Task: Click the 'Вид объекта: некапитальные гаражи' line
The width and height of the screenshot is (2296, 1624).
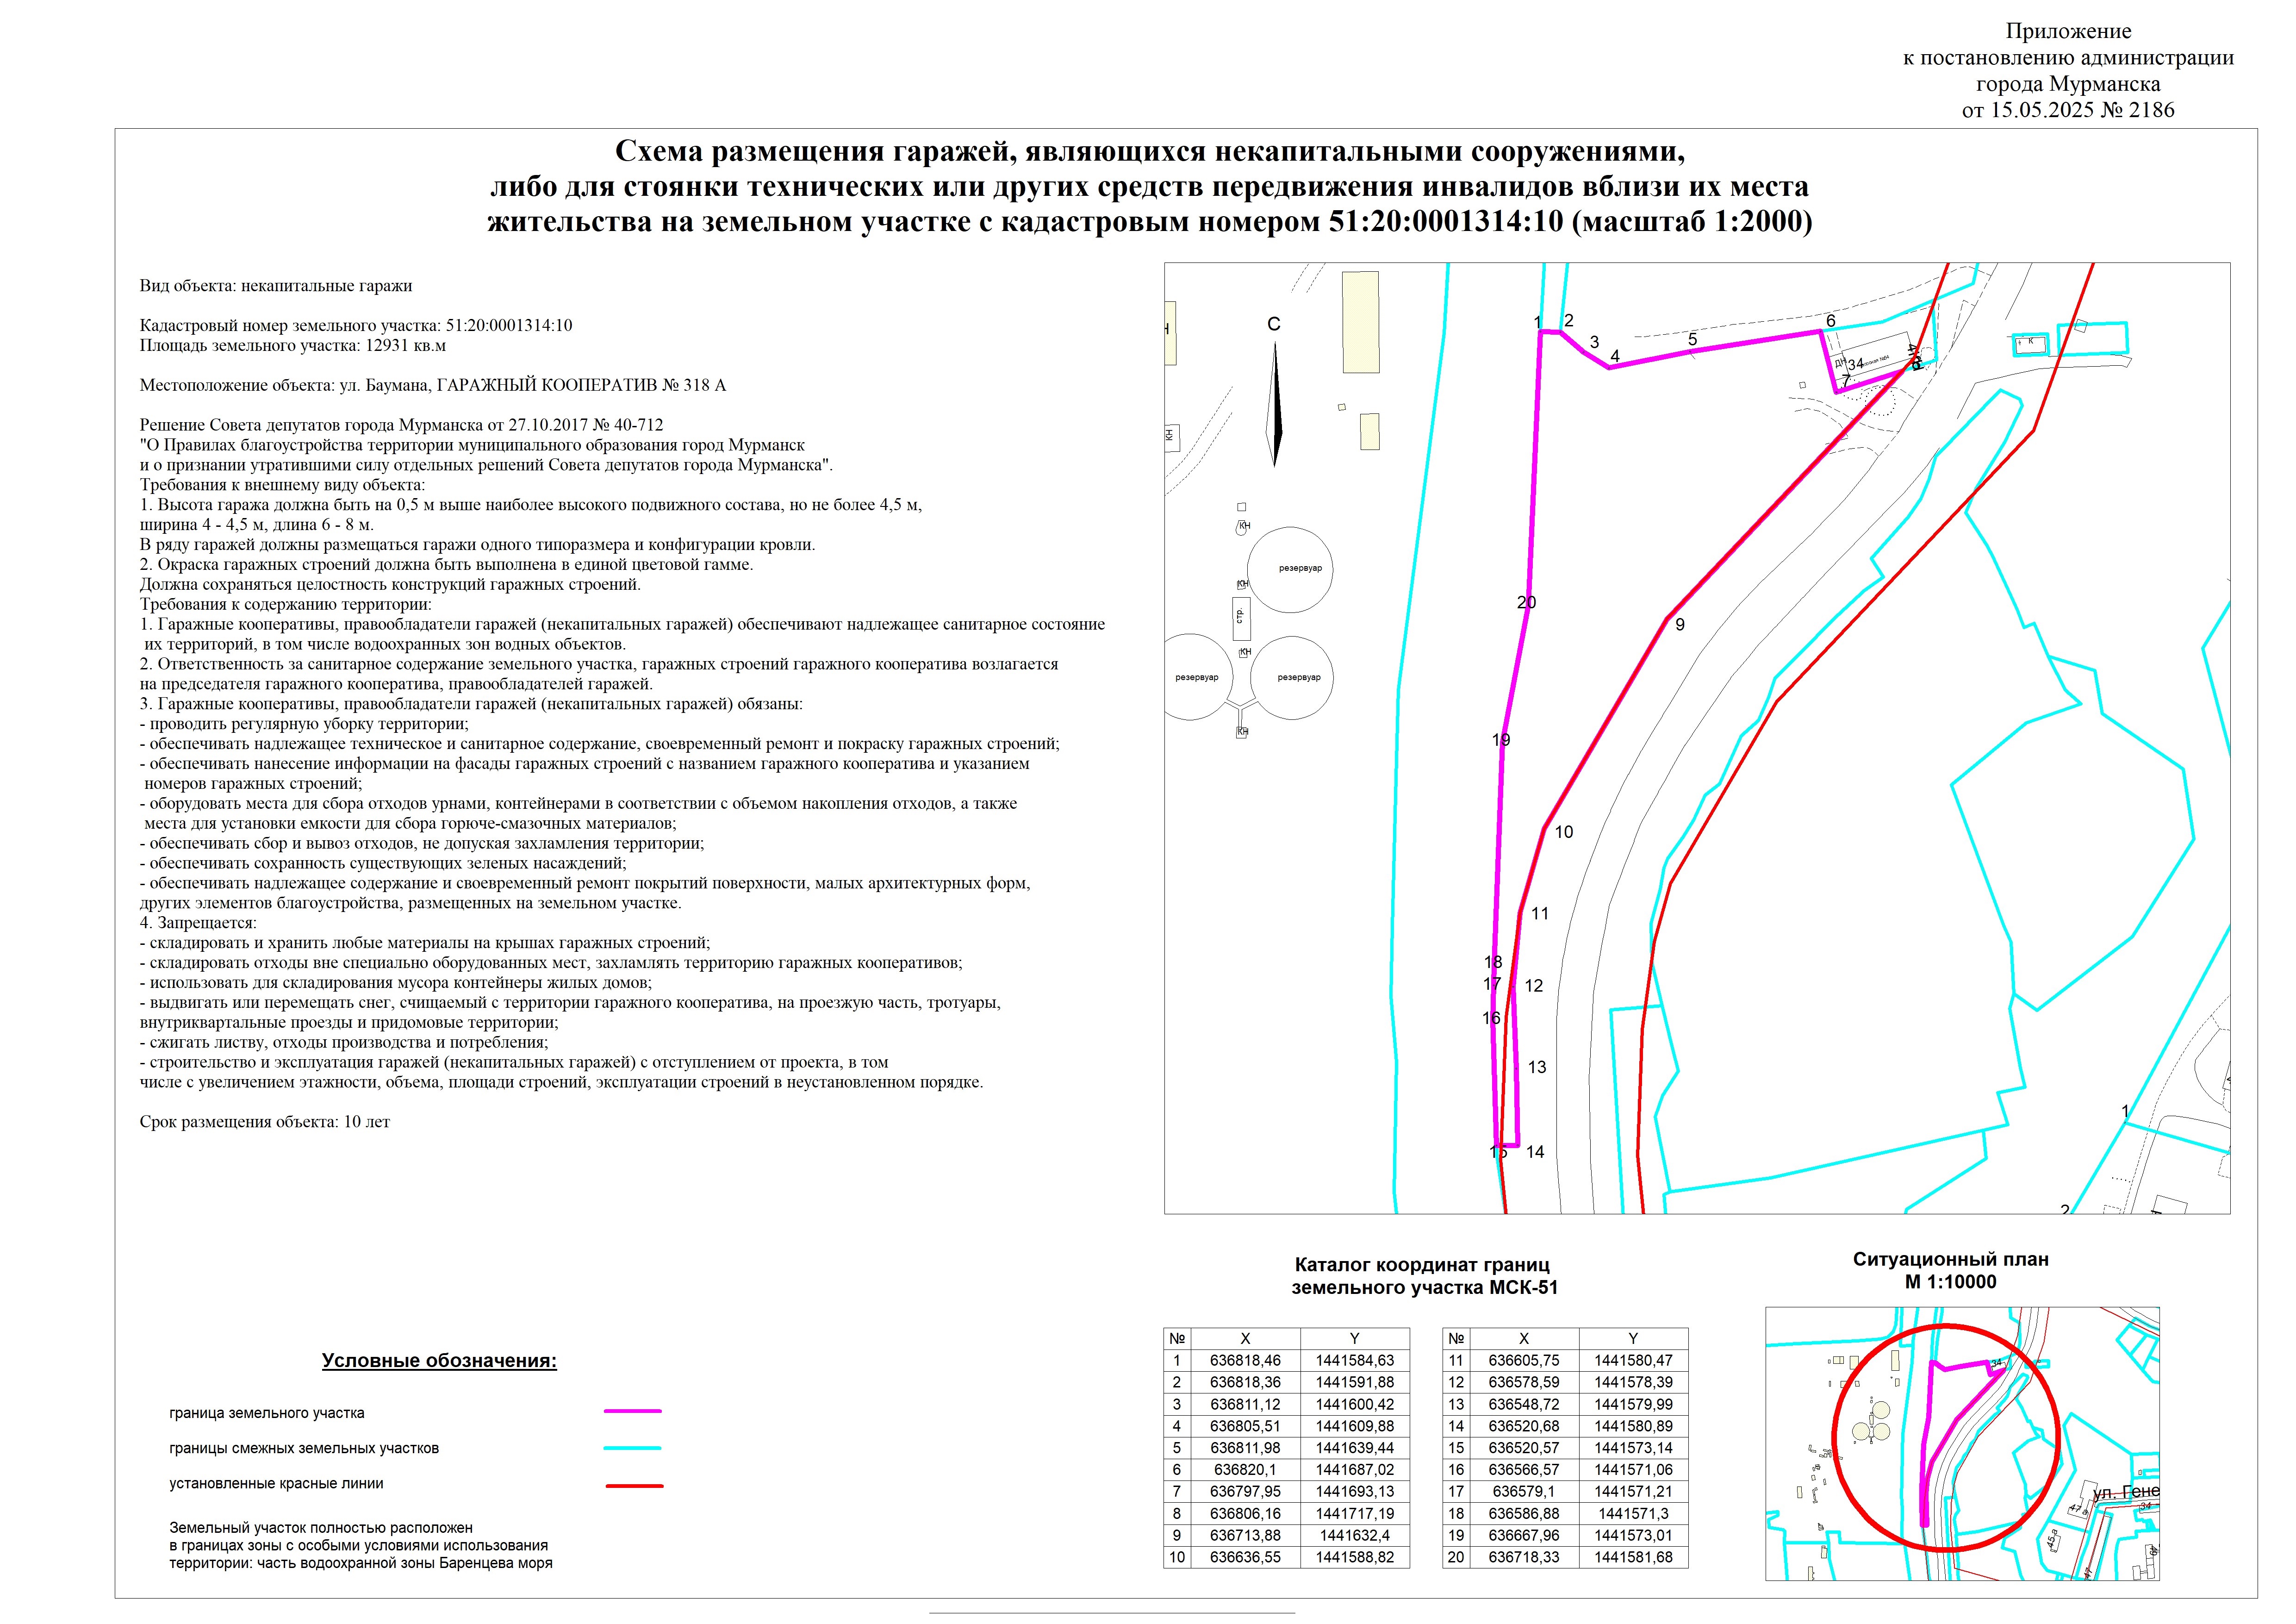Action: click(276, 286)
